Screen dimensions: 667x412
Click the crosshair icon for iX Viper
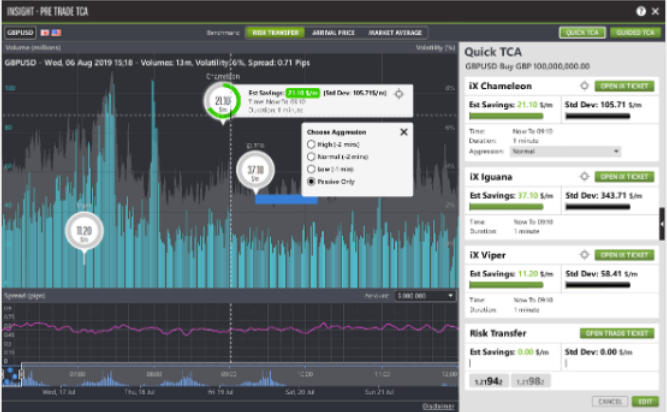tap(584, 255)
